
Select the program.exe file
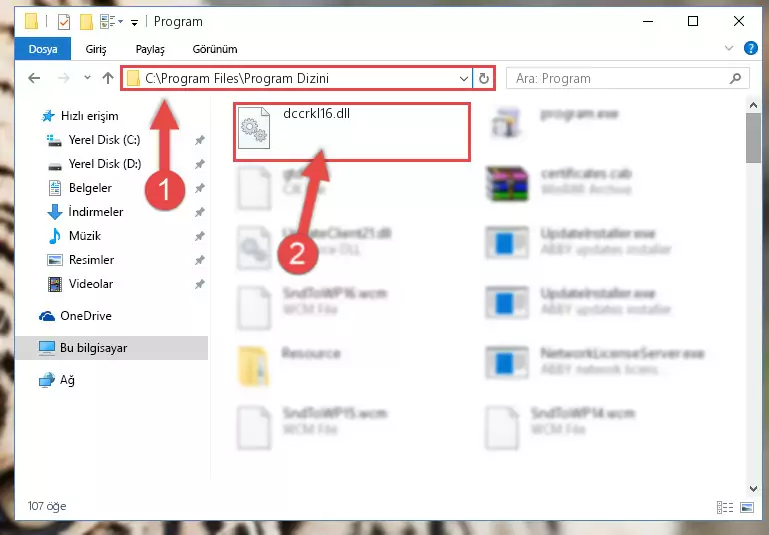tap(556, 122)
